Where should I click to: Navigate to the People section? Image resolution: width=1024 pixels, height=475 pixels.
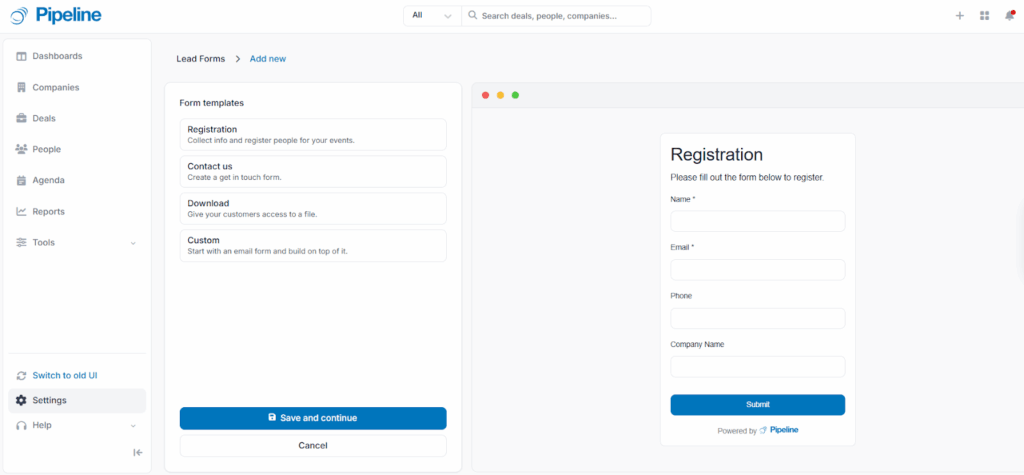[46, 149]
